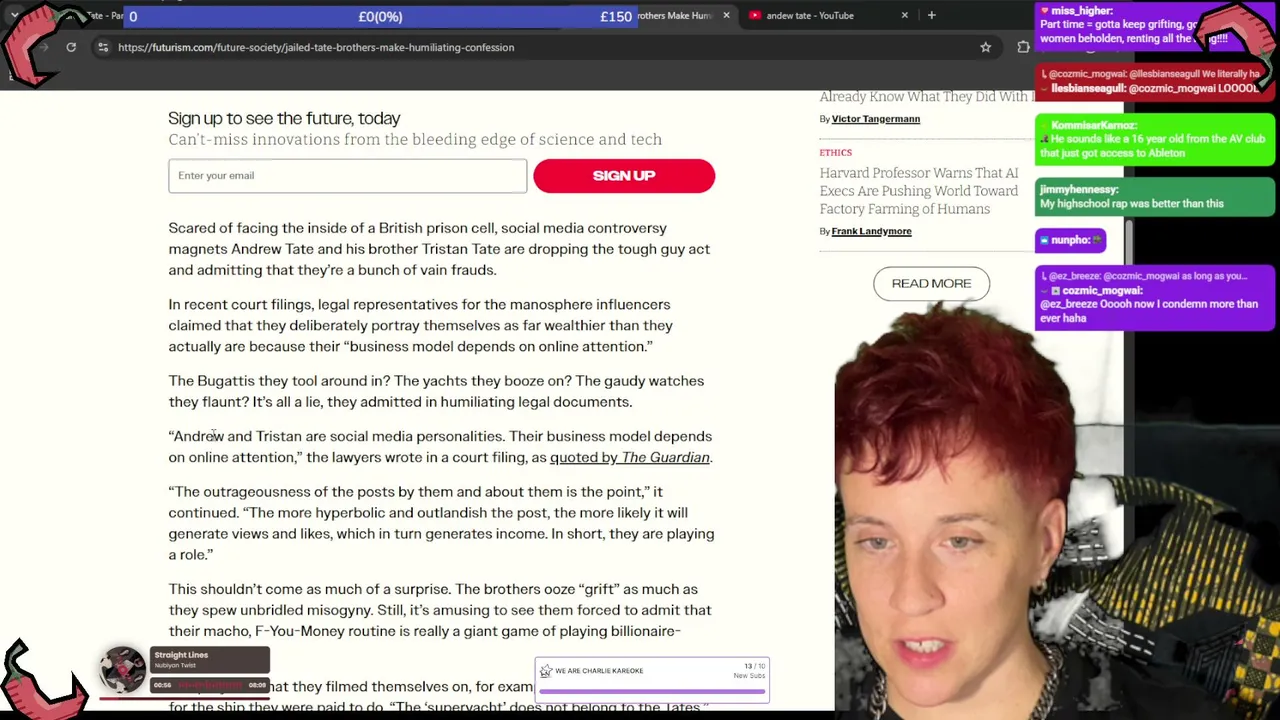Open author Frank Landymore's page
The image size is (1280, 720).
(x=871, y=231)
